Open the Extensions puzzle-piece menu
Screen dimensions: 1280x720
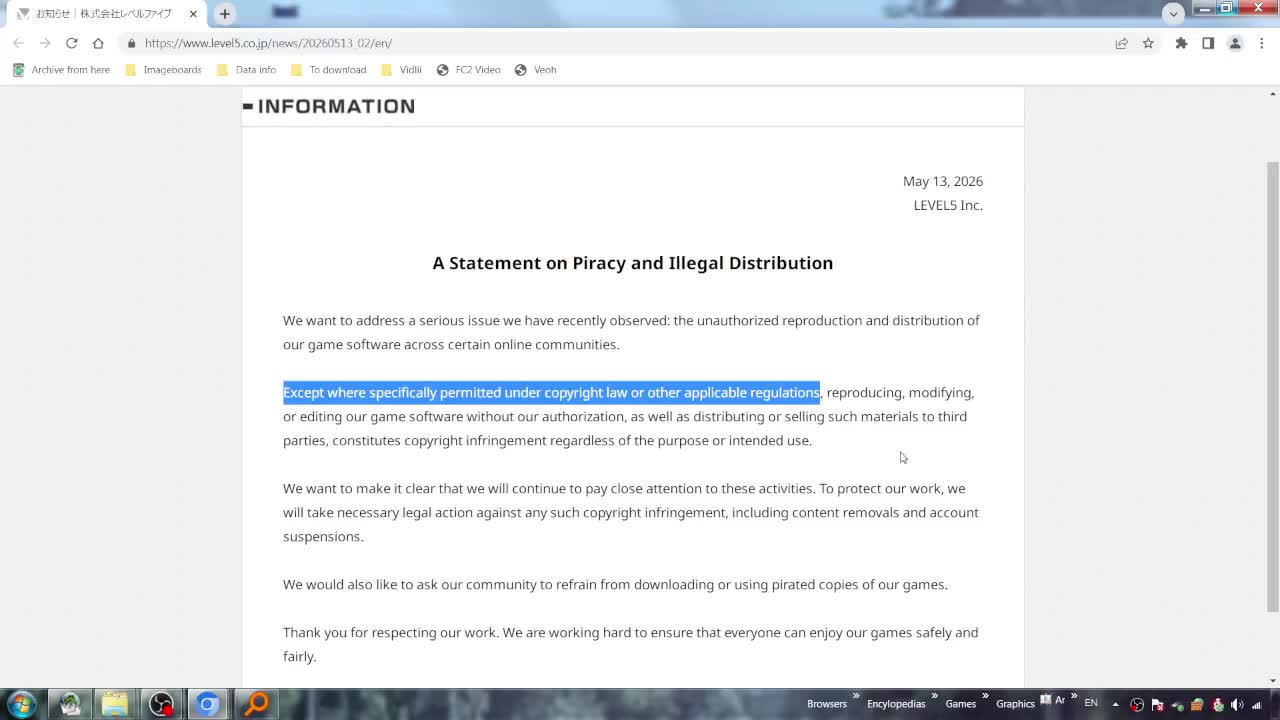pyautogui.click(x=1181, y=43)
